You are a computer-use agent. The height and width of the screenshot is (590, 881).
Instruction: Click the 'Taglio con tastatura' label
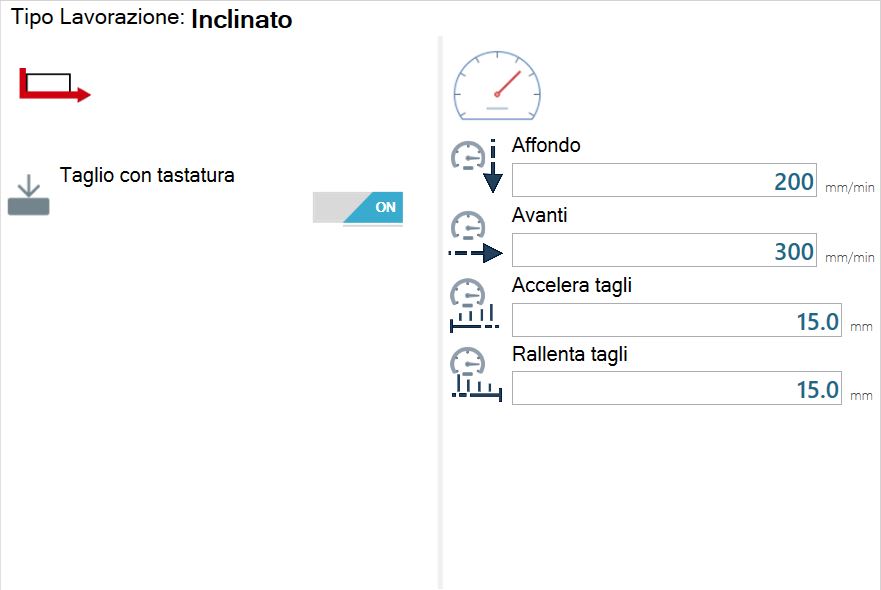pyautogui.click(x=147, y=175)
